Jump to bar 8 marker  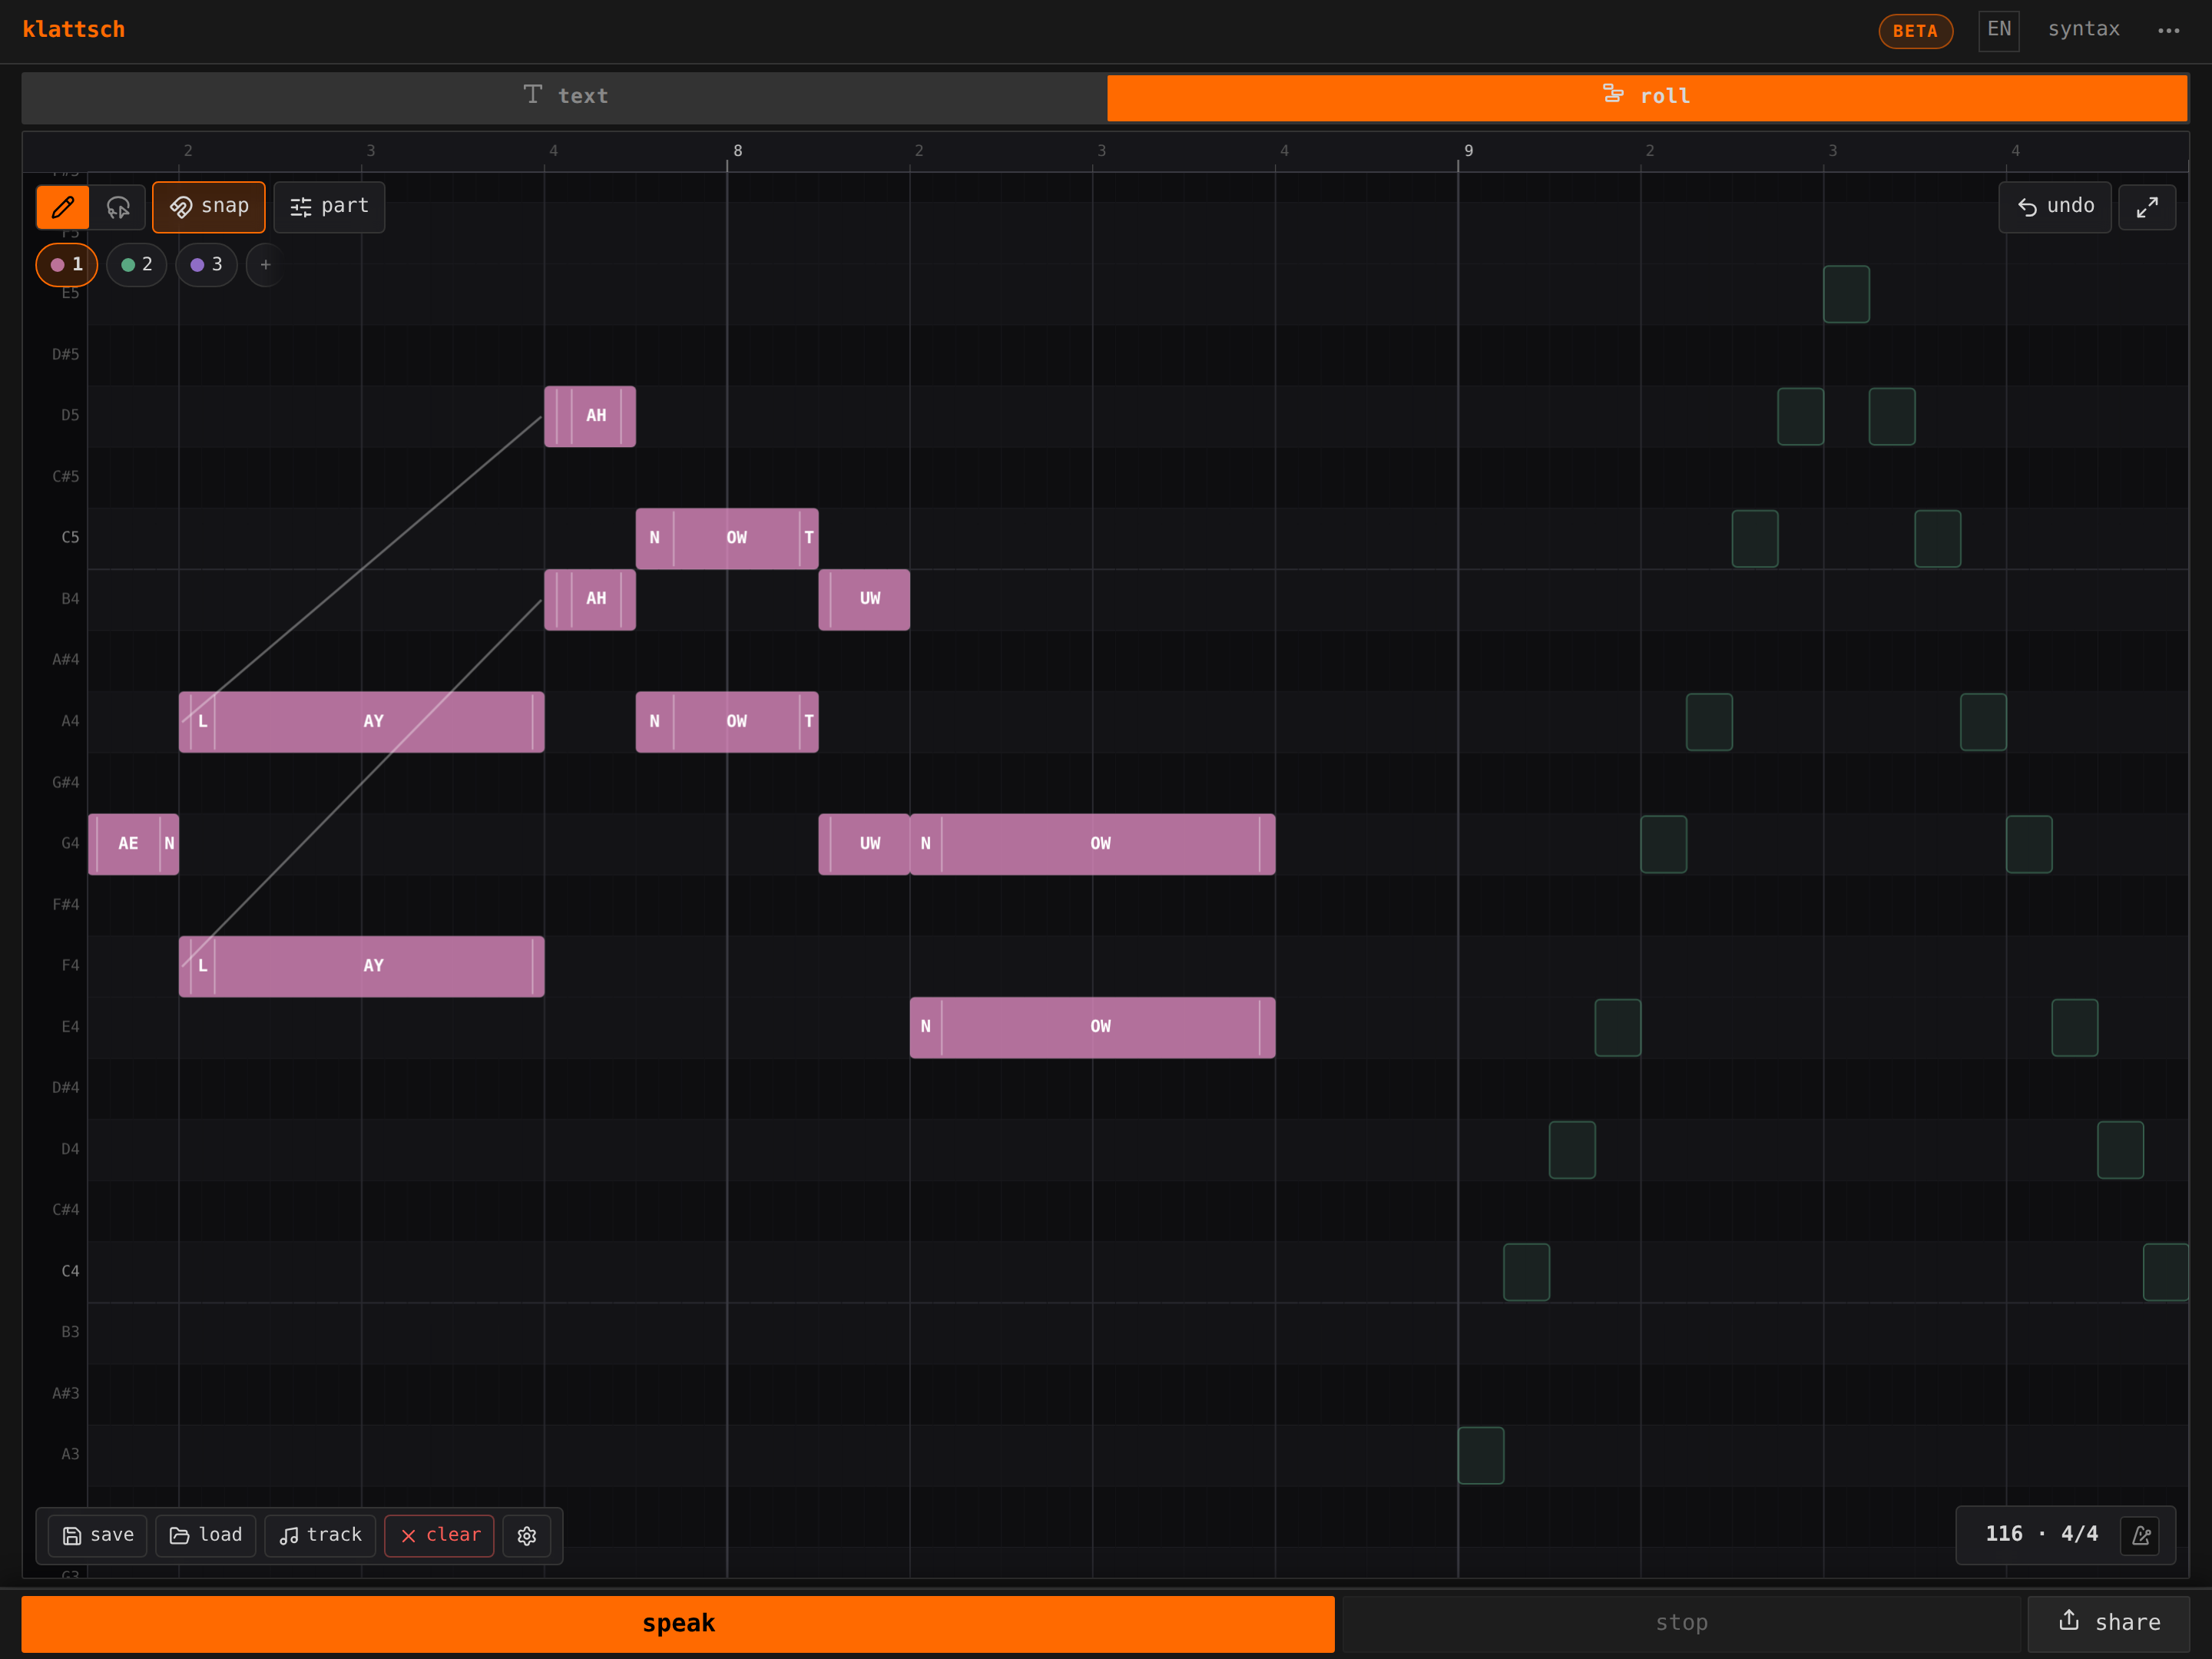(738, 151)
